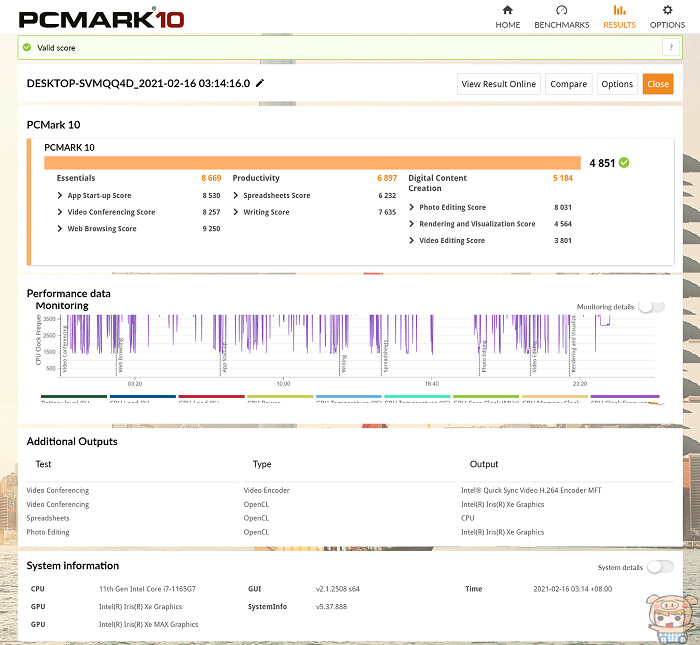The width and height of the screenshot is (700, 645).
Task: Expand the Spreadsheets Score details
Action: pyautogui.click(x=236, y=196)
